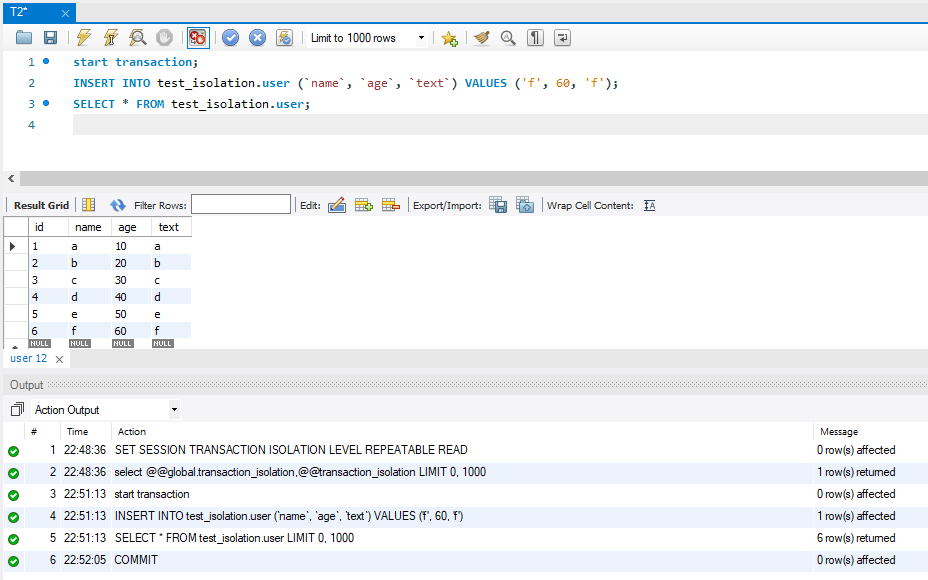
Task: Toggle result grid form view icon
Action: (89, 205)
